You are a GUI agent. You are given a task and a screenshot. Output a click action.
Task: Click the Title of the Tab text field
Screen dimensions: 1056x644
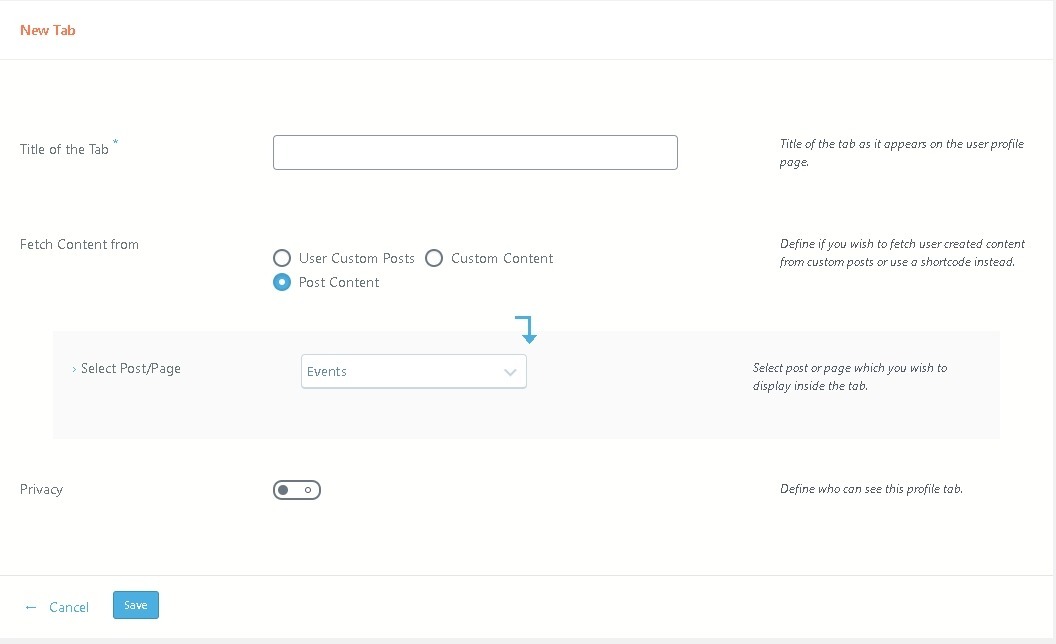click(475, 153)
